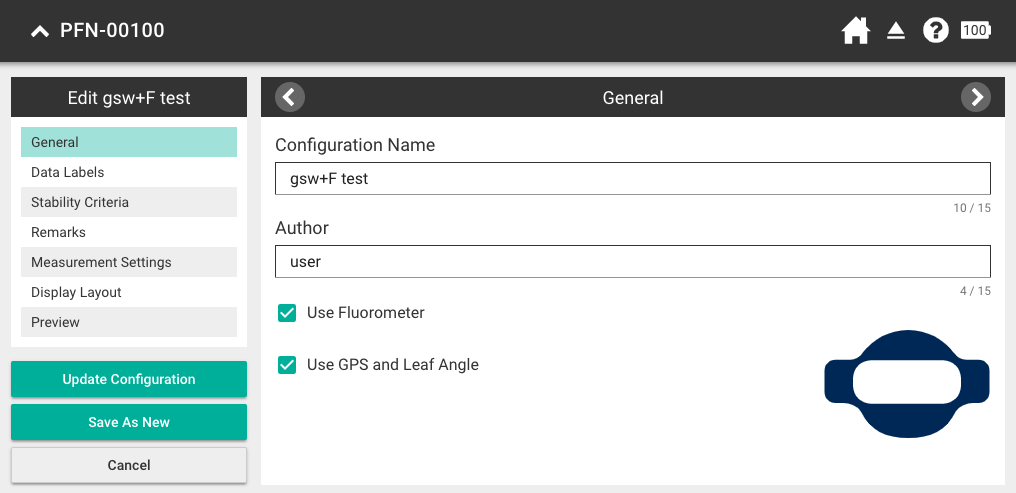
Task: Open help via question mark icon
Action: 936,30
